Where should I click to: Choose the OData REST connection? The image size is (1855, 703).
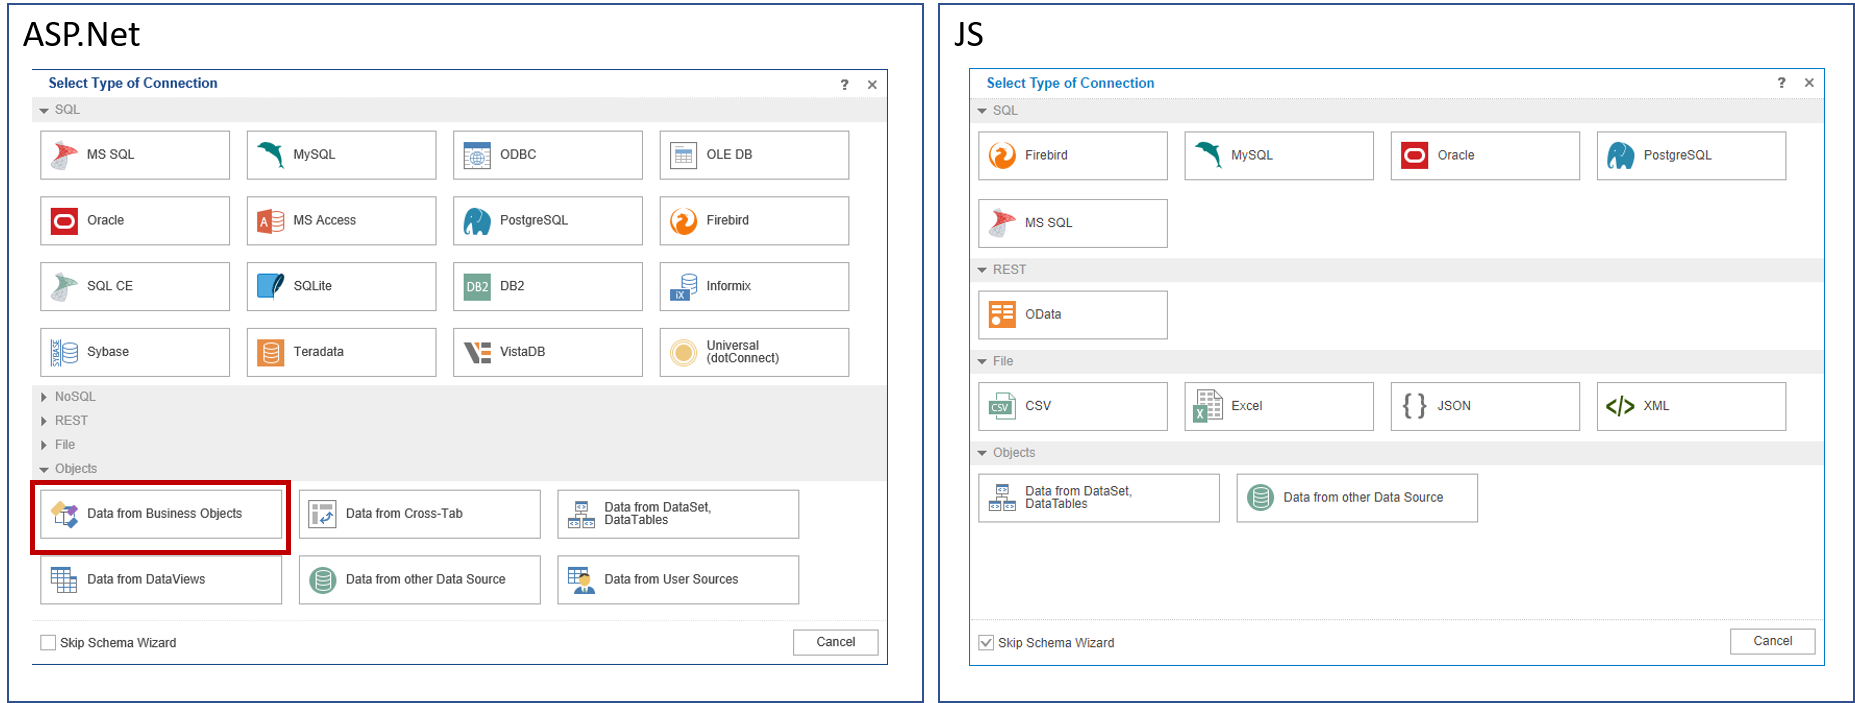[x=1073, y=315]
